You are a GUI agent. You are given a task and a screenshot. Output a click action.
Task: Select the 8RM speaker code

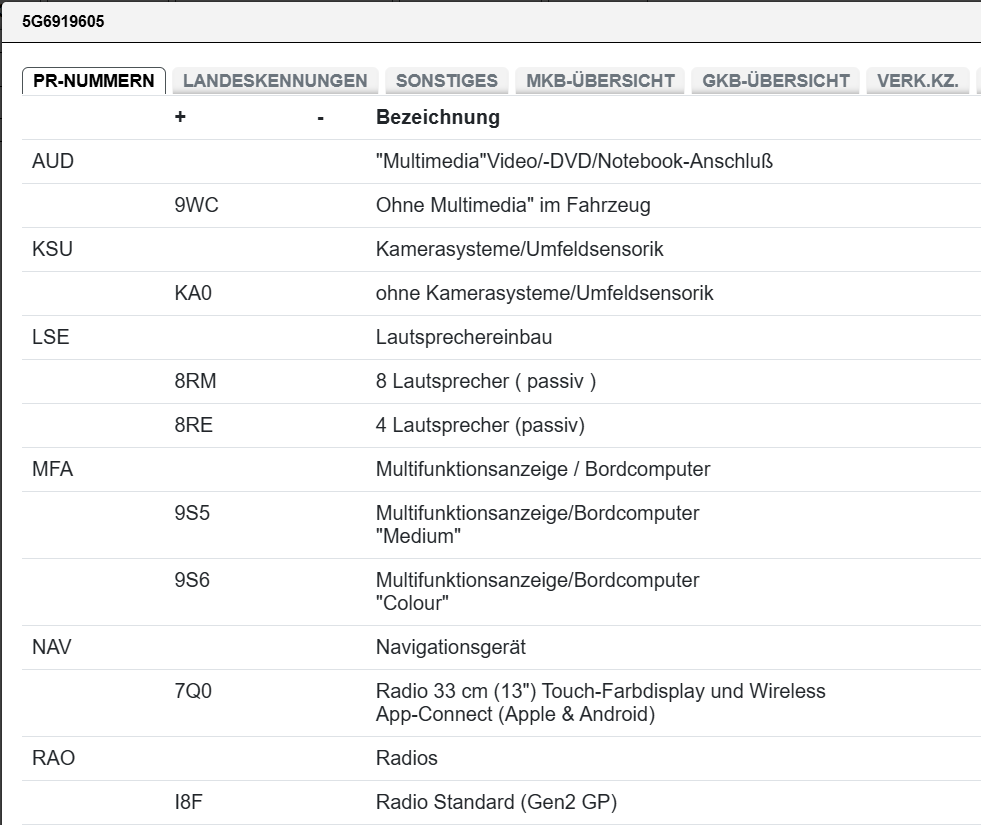tap(195, 382)
